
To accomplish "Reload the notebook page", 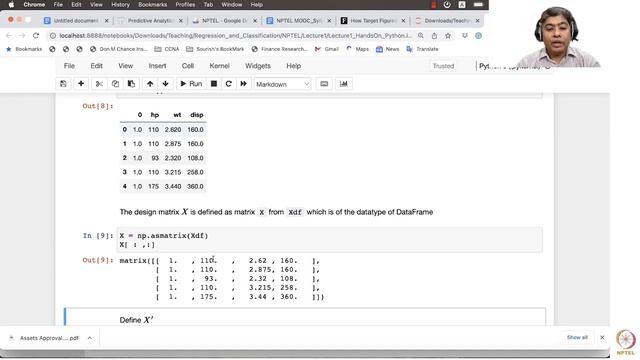I will (x=36, y=36).
